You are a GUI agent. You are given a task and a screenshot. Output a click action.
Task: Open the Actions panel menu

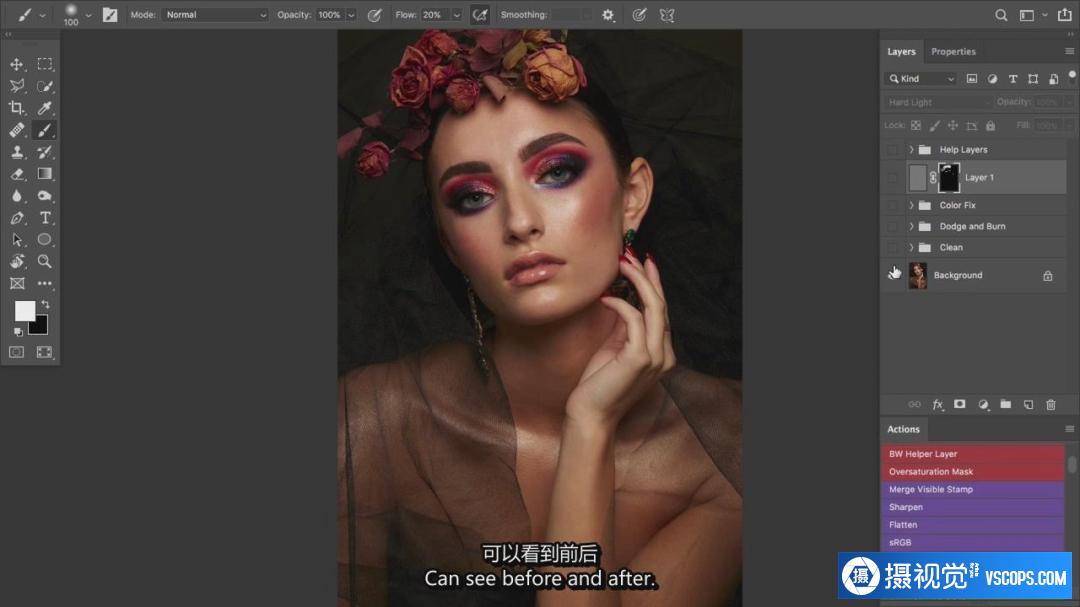[1069, 429]
